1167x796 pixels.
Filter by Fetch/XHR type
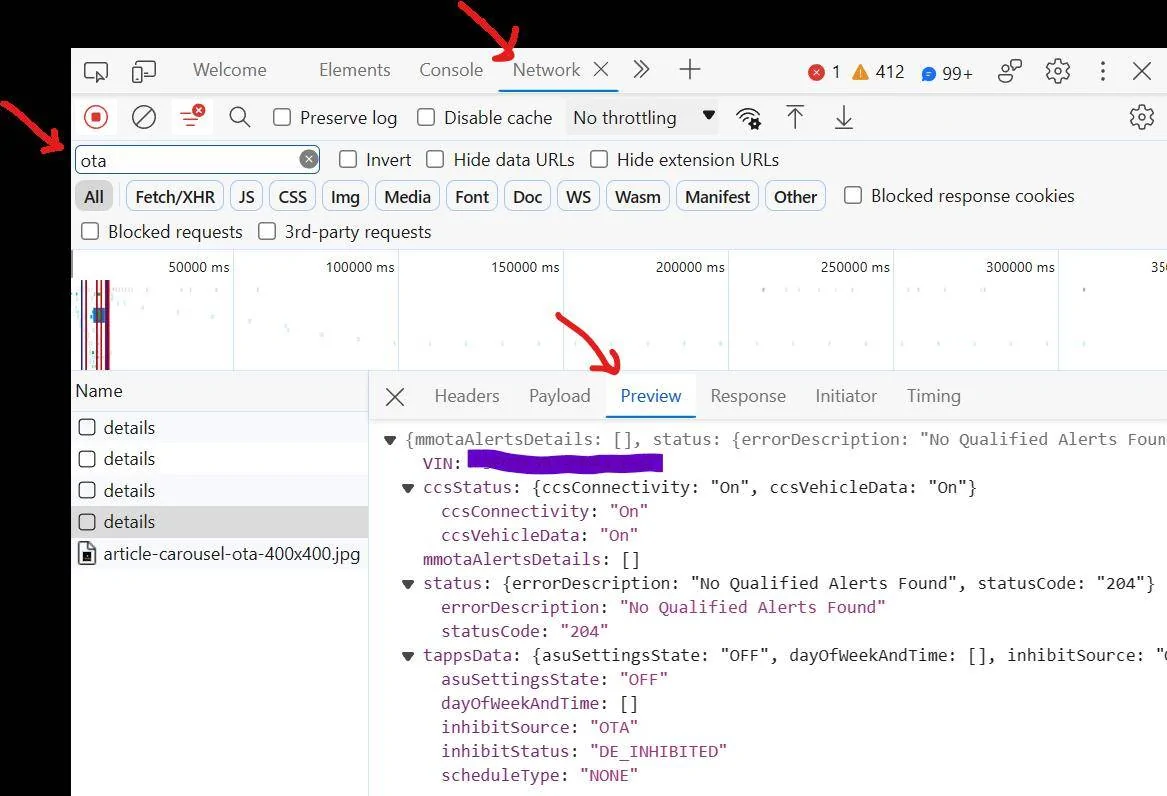(x=175, y=196)
